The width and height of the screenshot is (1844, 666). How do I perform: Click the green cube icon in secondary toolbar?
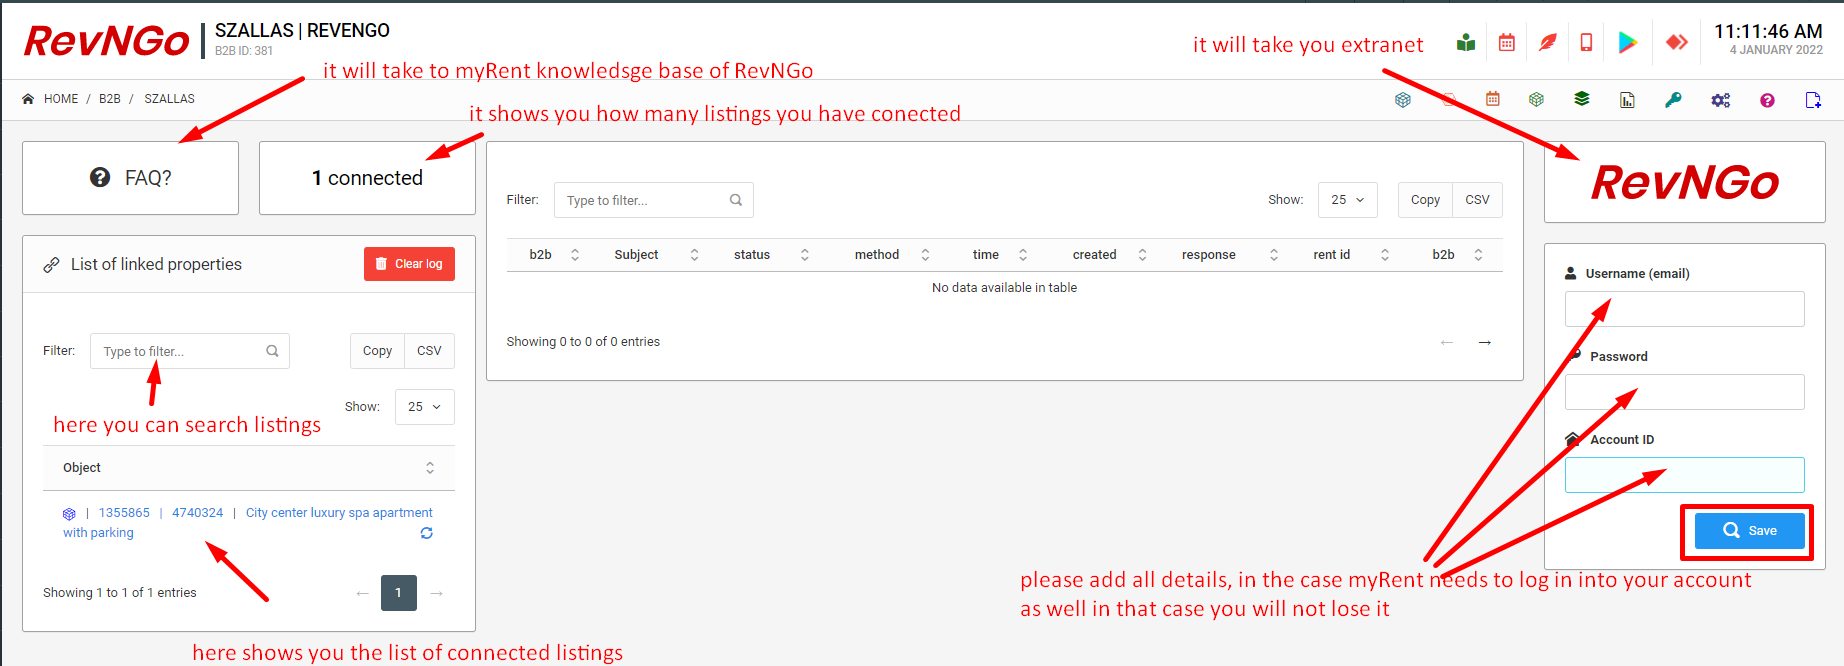click(1537, 99)
